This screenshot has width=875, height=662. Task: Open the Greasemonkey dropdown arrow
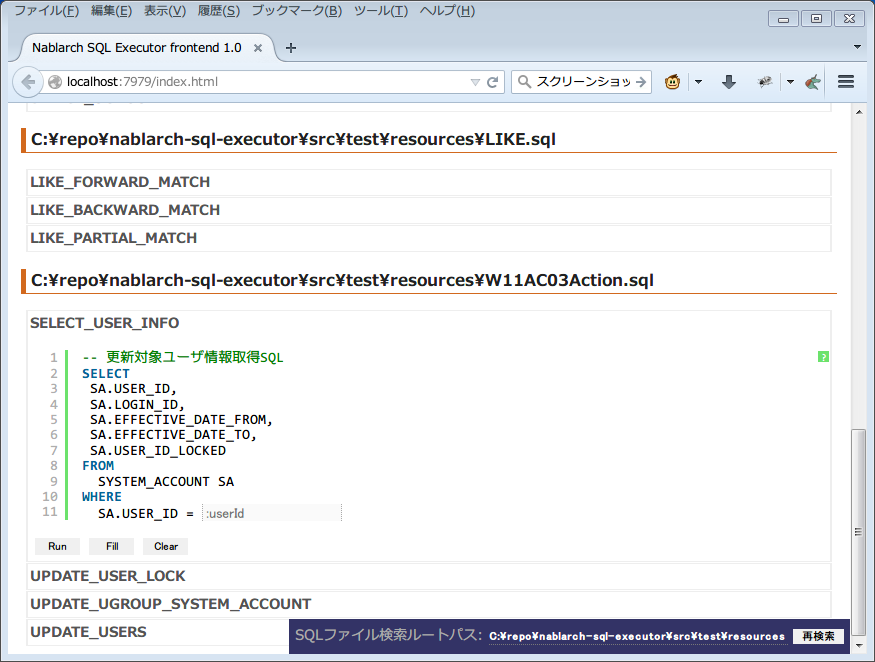click(x=698, y=82)
